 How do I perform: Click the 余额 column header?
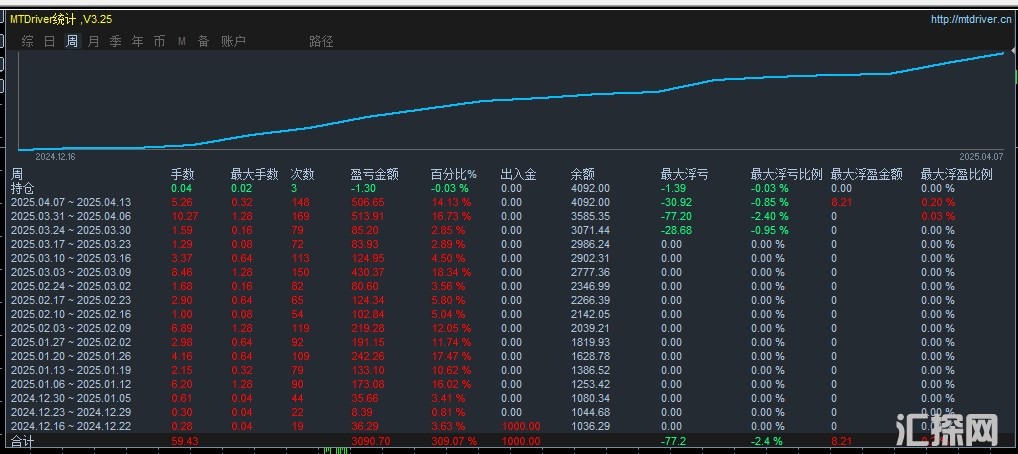click(x=583, y=174)
